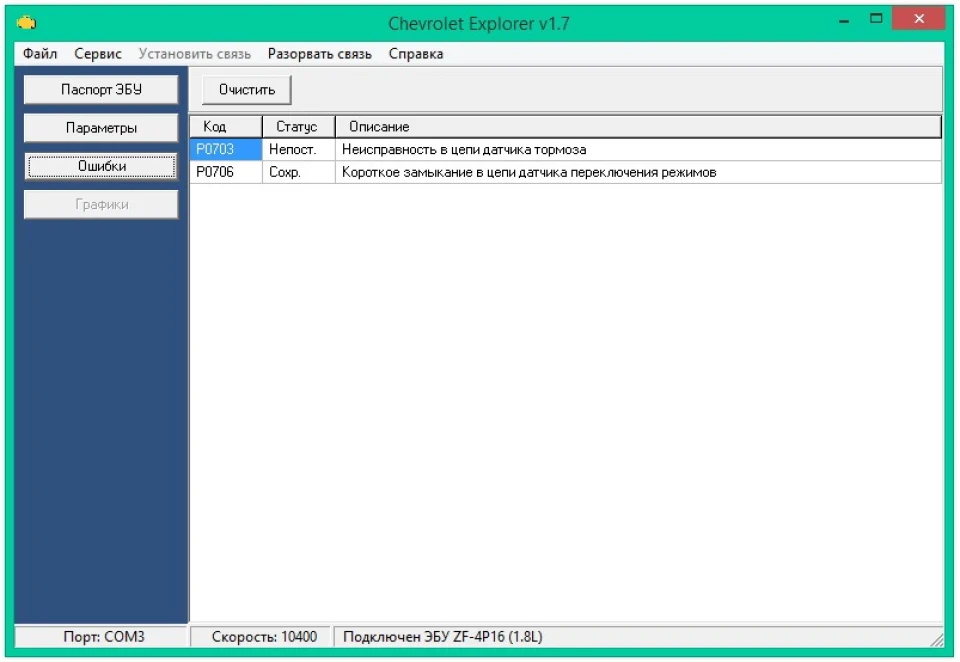Viewport: 960px width, 662px height.
Task: Open the Файл menu
Action: pos(40,54)
